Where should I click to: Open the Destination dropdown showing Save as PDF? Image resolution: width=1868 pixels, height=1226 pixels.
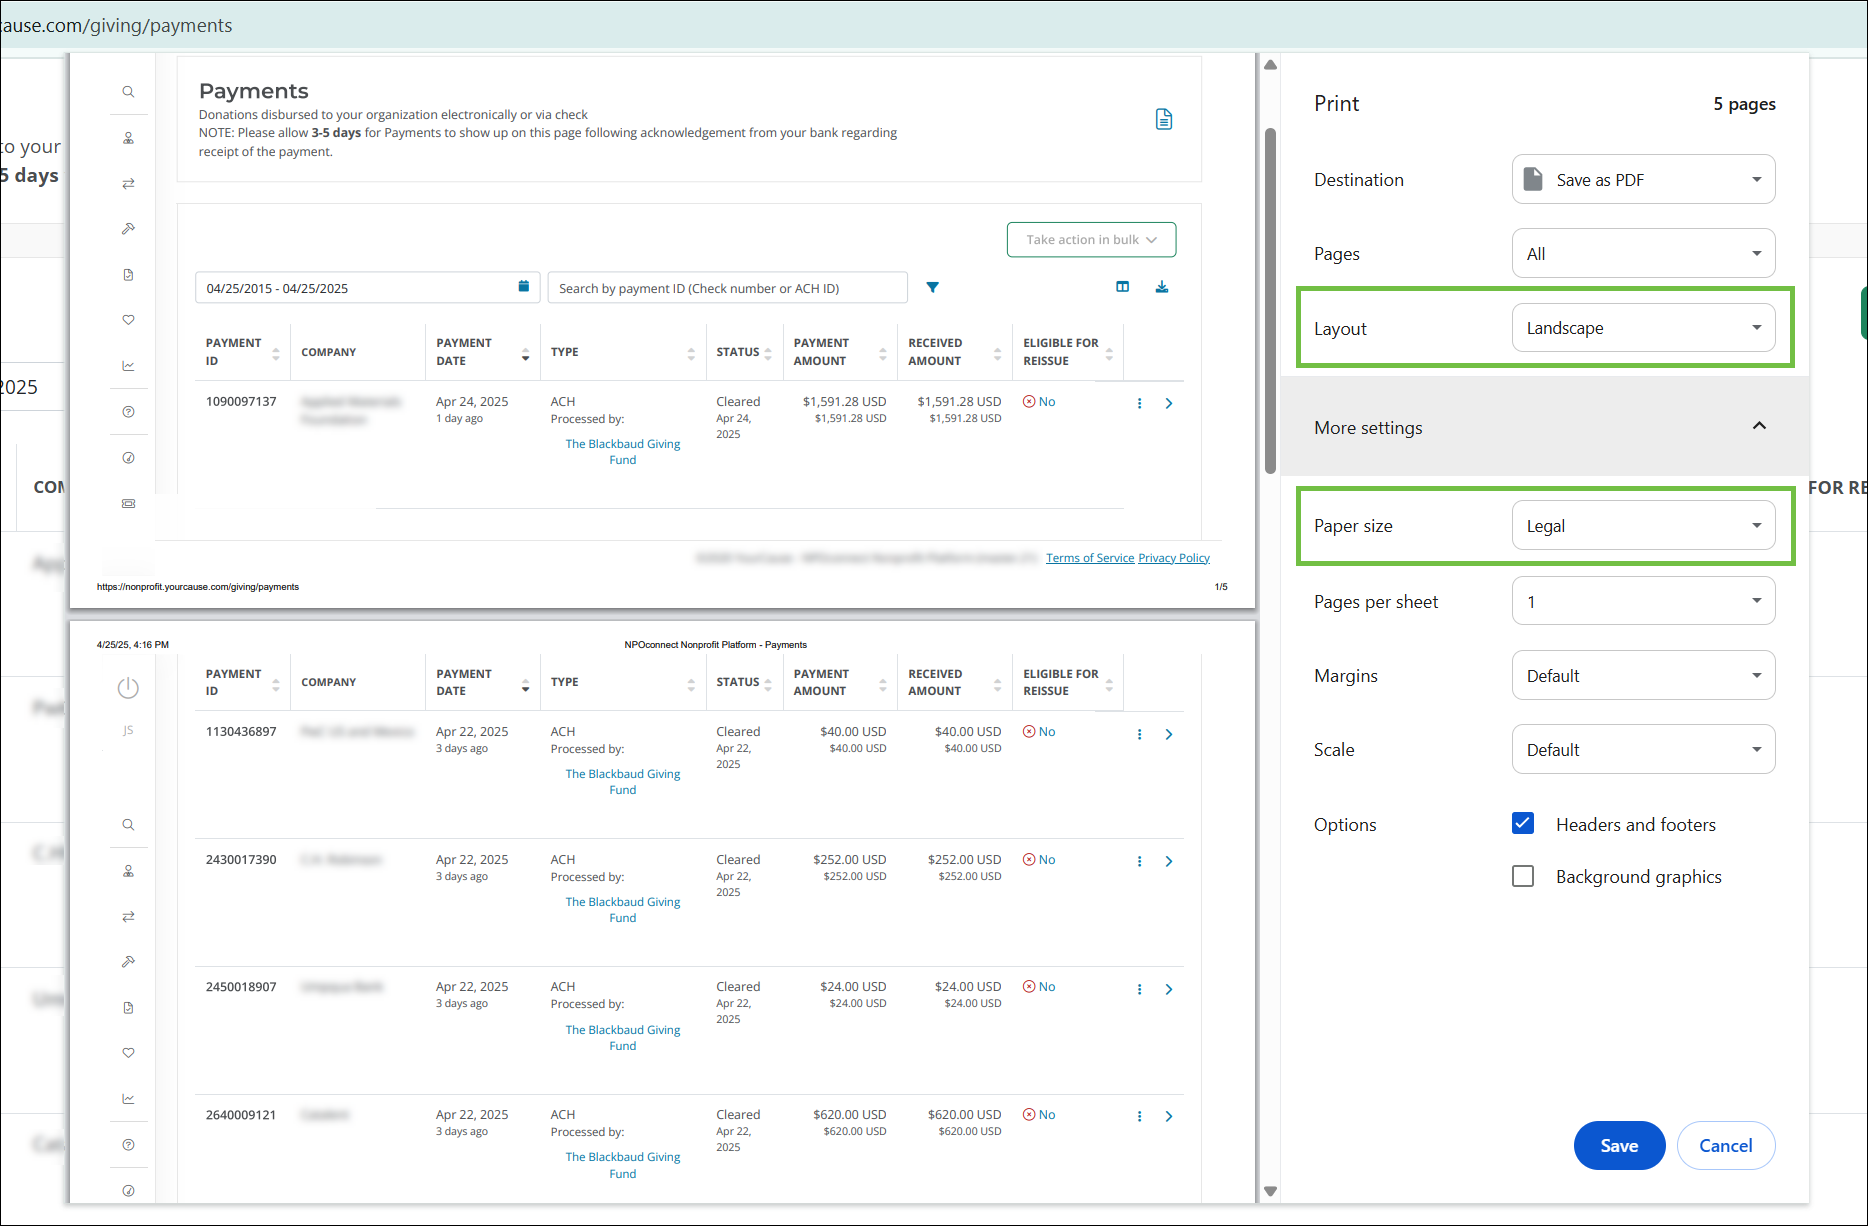(1643, 180)
